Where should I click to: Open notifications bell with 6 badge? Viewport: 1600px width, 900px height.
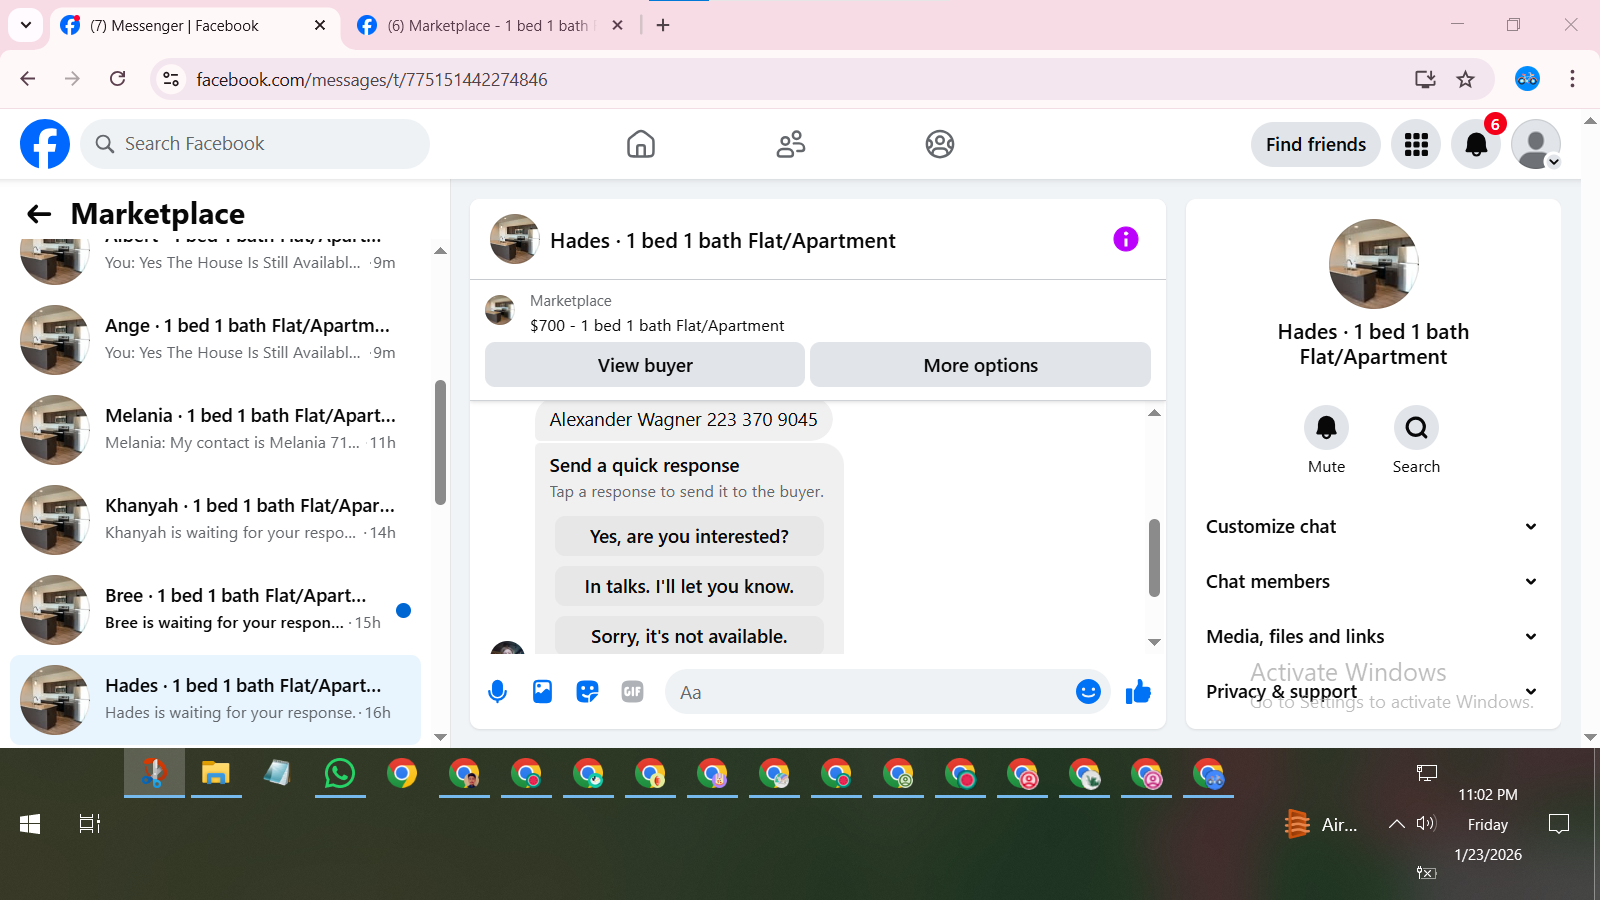pos(1476,144)
